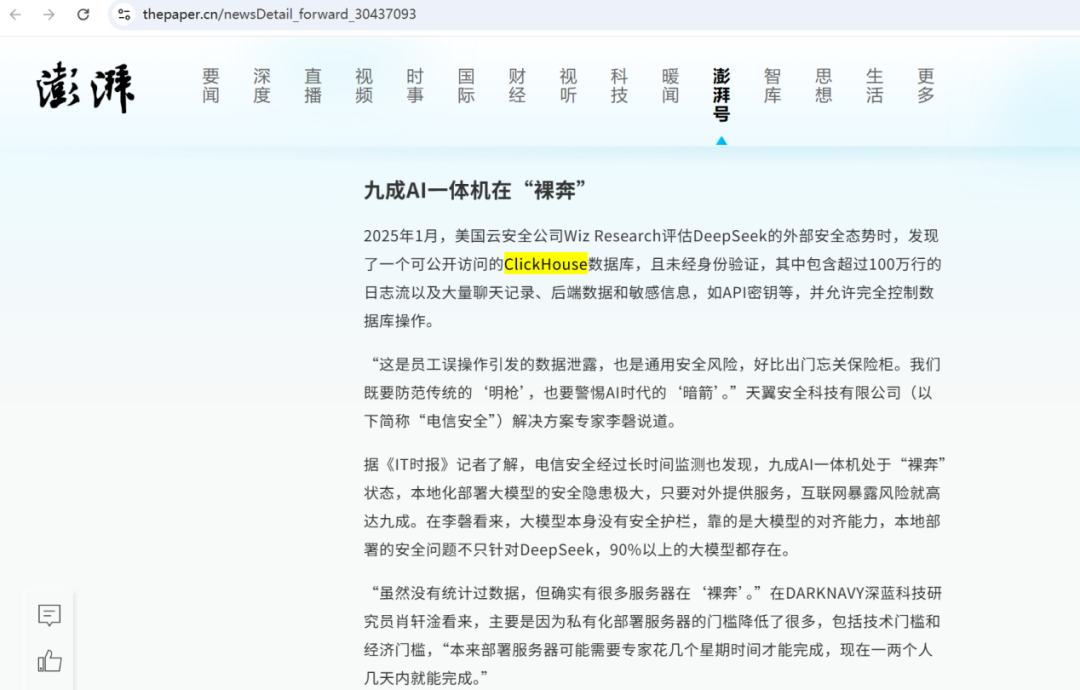Open the 视听 navigation tab
Screen dimensions: 1080x690
(568, 86)
